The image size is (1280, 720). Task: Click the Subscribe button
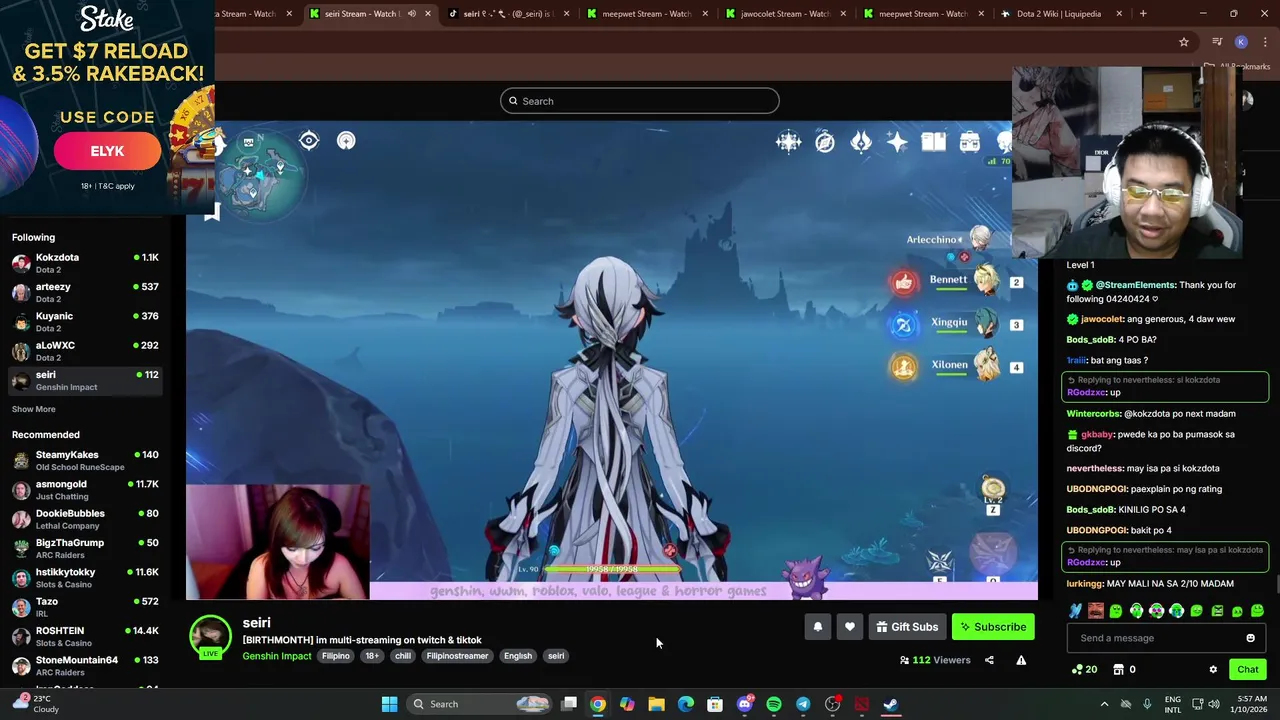point(993,627)
